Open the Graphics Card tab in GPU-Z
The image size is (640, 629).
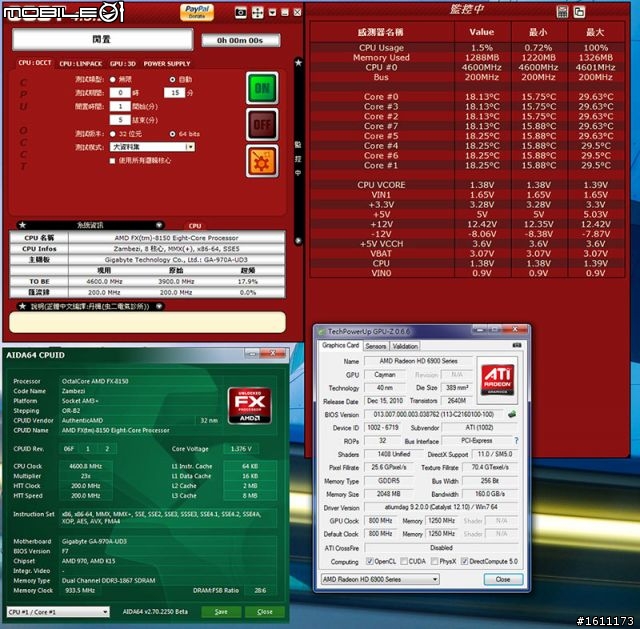(x=340, y=345)
